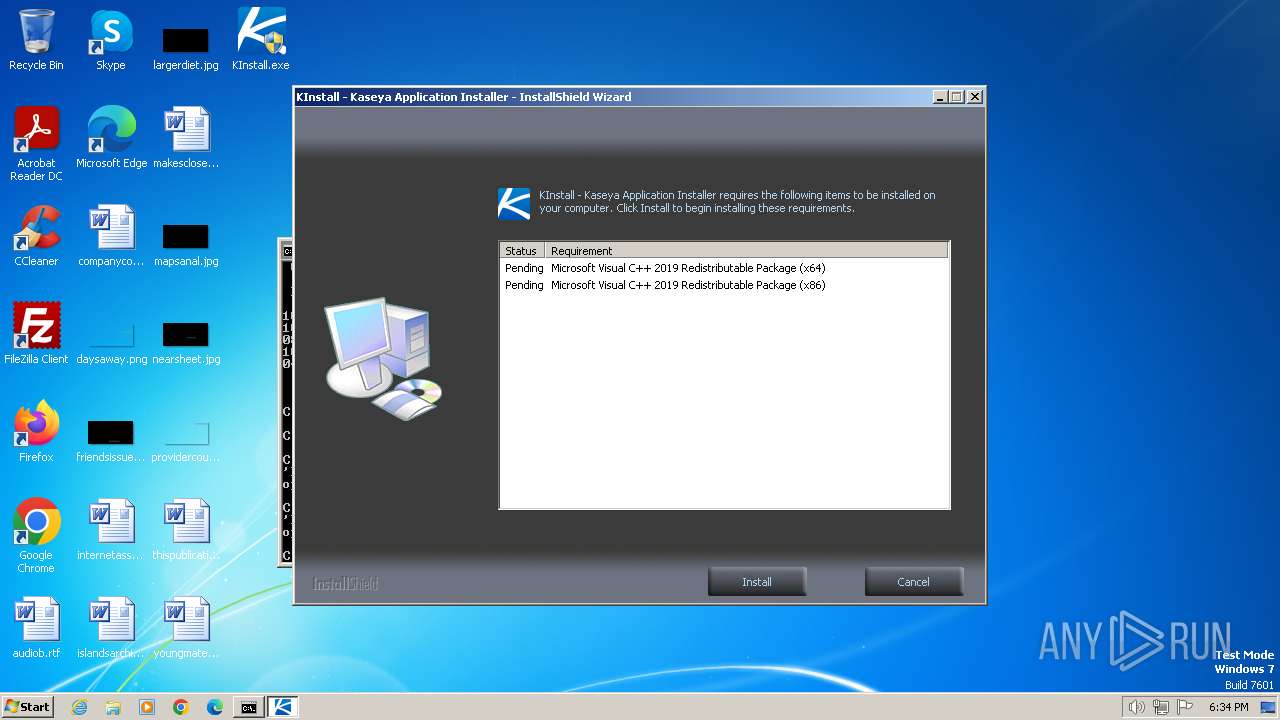Select the Microsoft Edge desktop shortcut

[111, 138]
